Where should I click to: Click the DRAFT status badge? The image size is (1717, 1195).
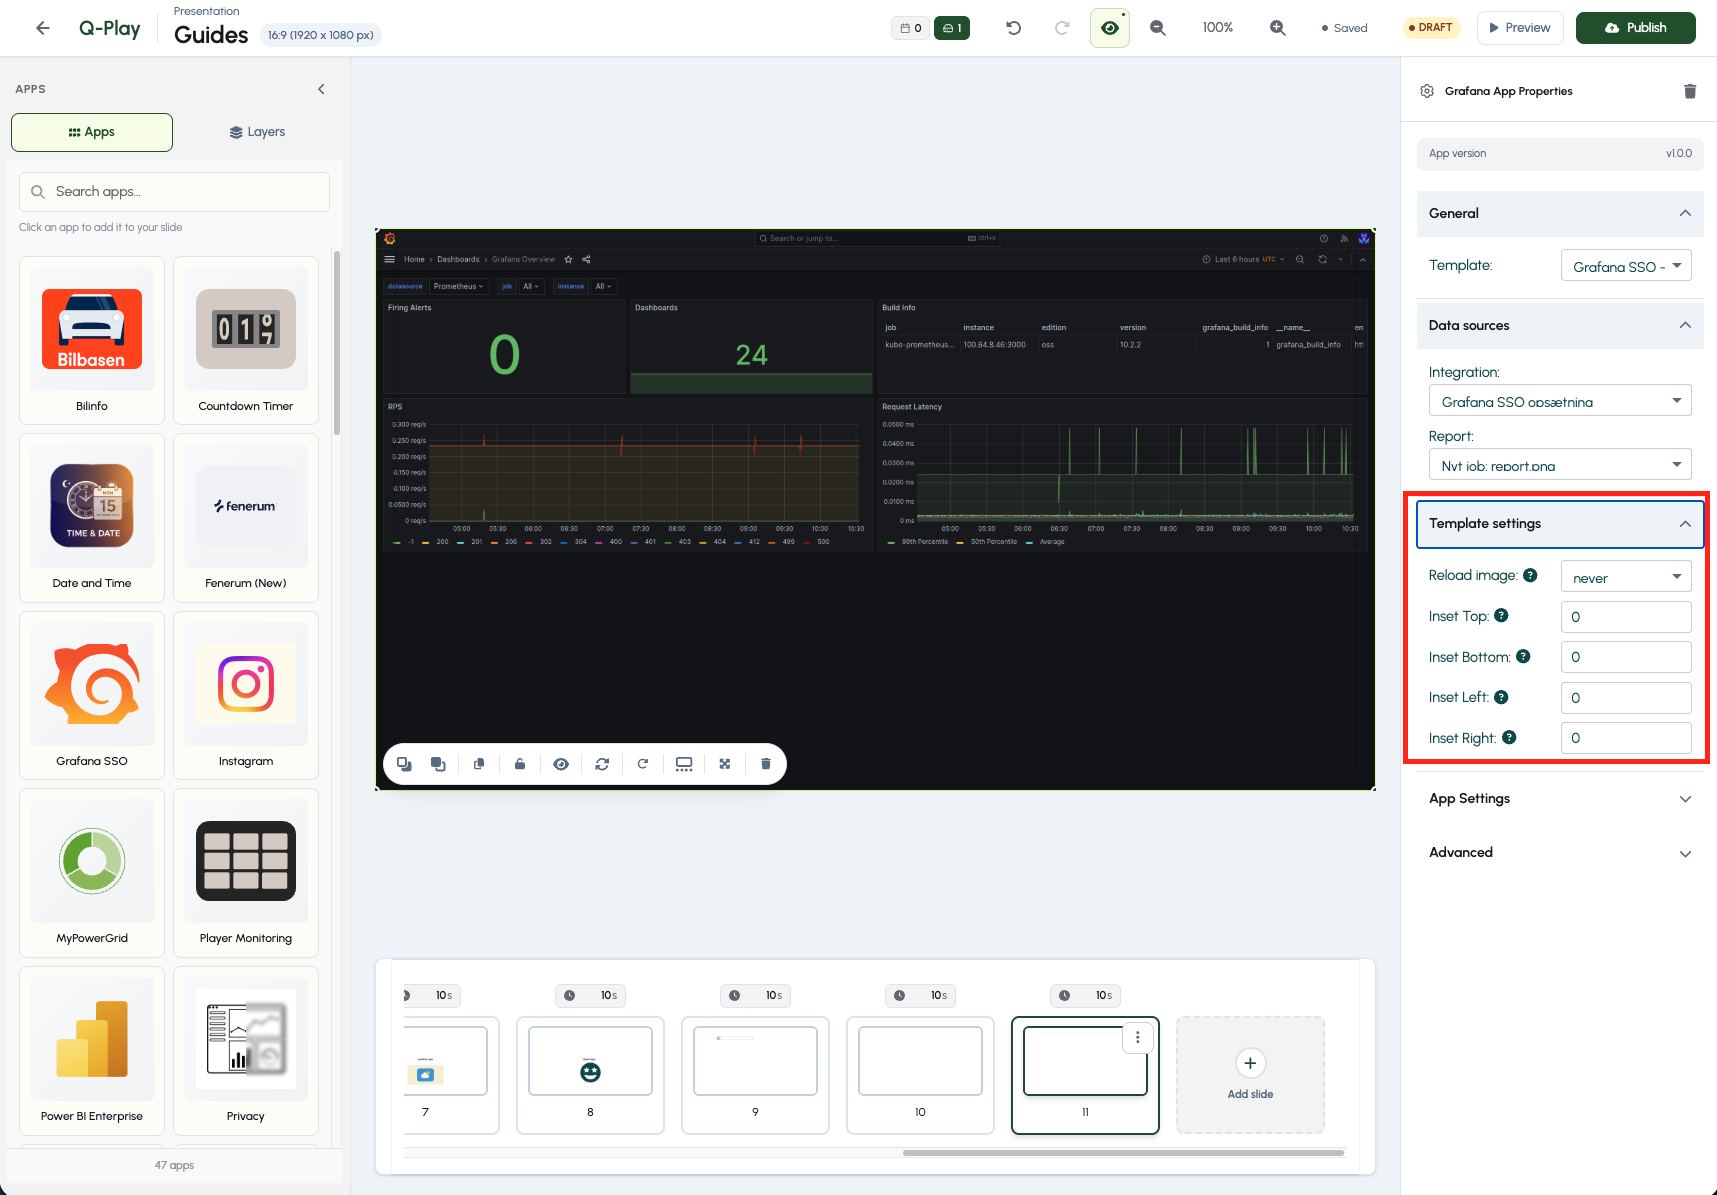(1431, 28)
